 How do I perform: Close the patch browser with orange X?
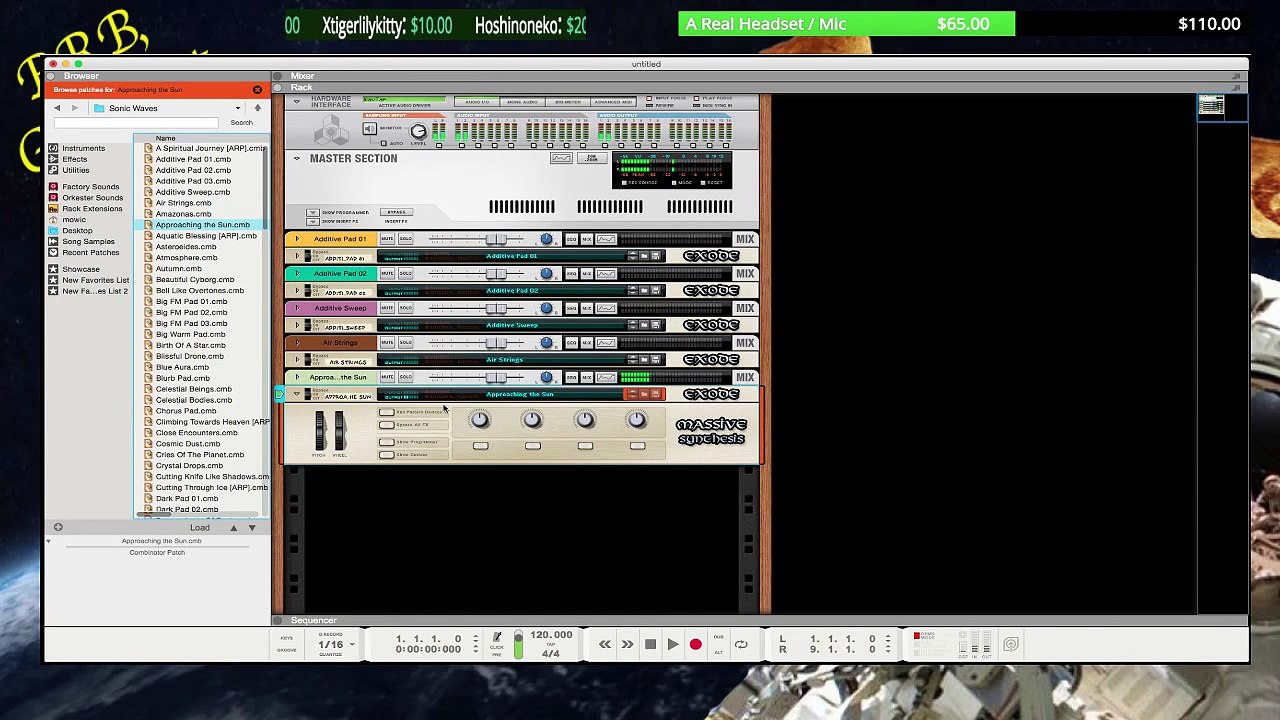[x=257, y=90]
